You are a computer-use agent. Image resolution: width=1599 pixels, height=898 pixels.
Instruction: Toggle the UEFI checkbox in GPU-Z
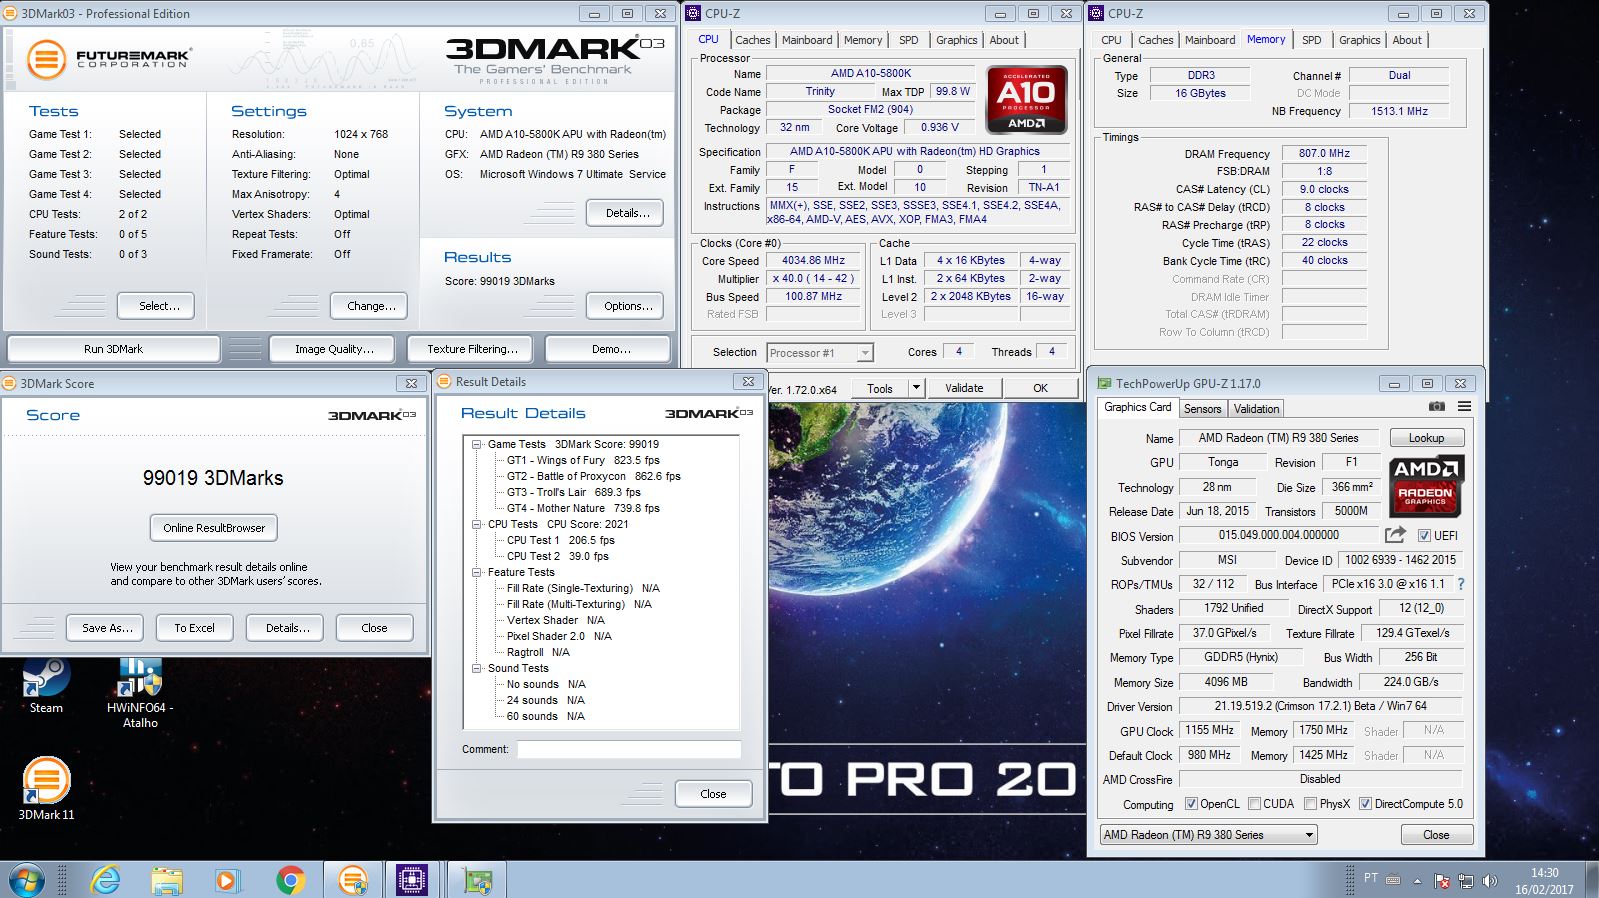1424,535
